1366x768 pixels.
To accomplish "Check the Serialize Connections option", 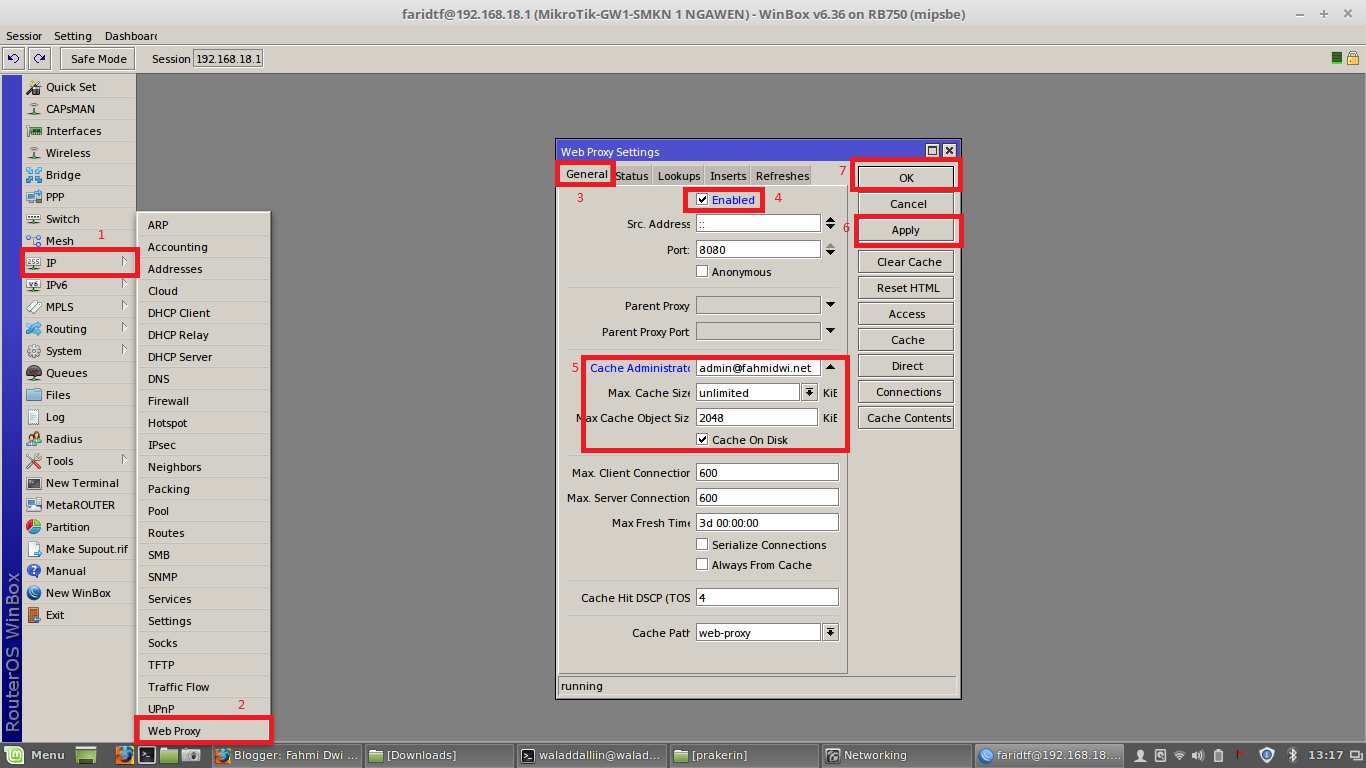I will point(702,545).
